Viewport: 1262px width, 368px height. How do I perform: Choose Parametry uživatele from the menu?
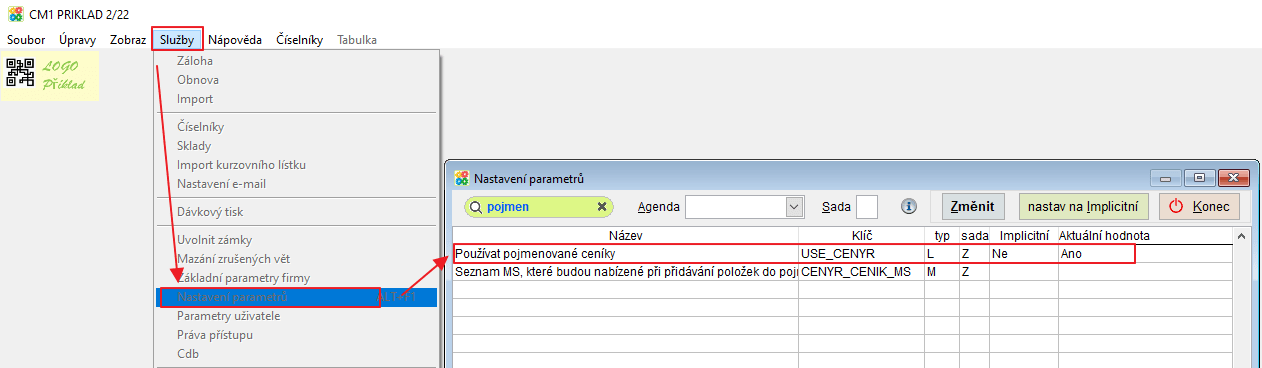[228, 316]
